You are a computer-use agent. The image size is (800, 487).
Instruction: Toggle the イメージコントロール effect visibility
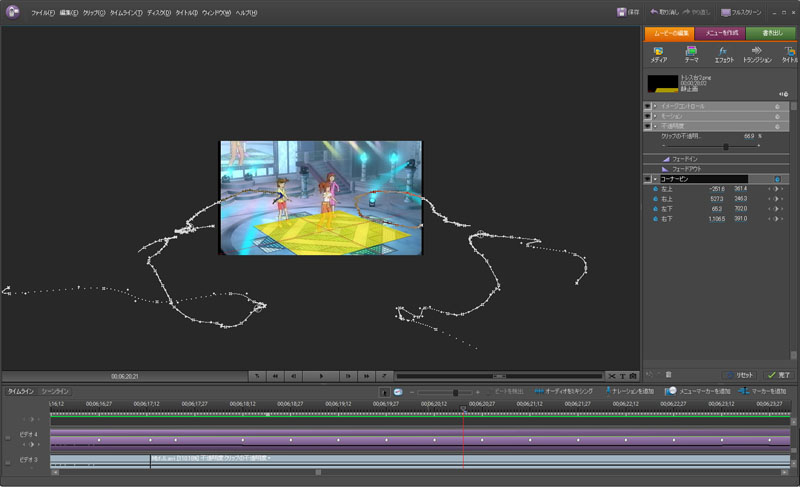click(647, 105)
